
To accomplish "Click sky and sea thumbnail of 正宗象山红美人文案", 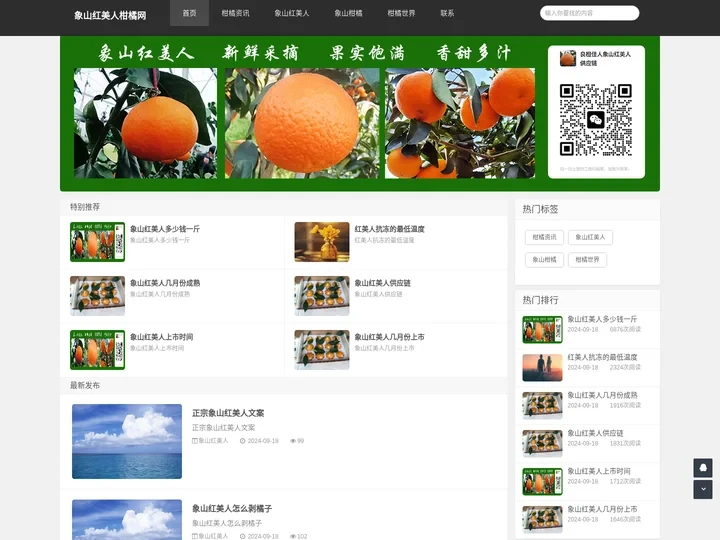I will (127, 441).
